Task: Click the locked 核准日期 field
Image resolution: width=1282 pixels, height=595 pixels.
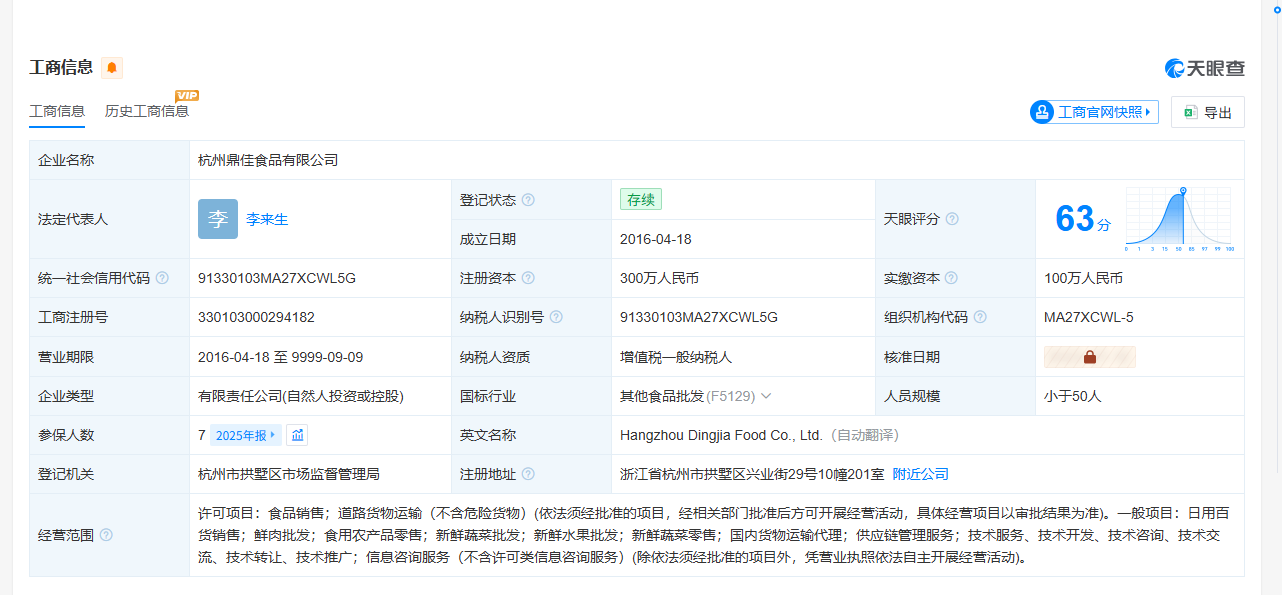Action: tap(1089, 357)
